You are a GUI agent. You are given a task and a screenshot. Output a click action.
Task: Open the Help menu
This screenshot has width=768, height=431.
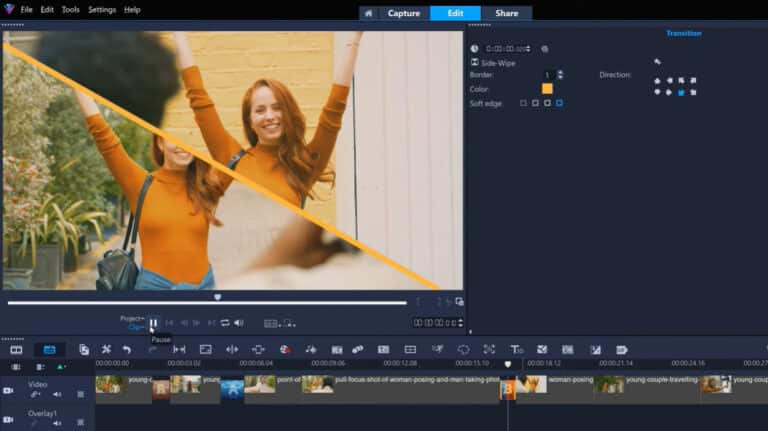(x=132, y=10)
